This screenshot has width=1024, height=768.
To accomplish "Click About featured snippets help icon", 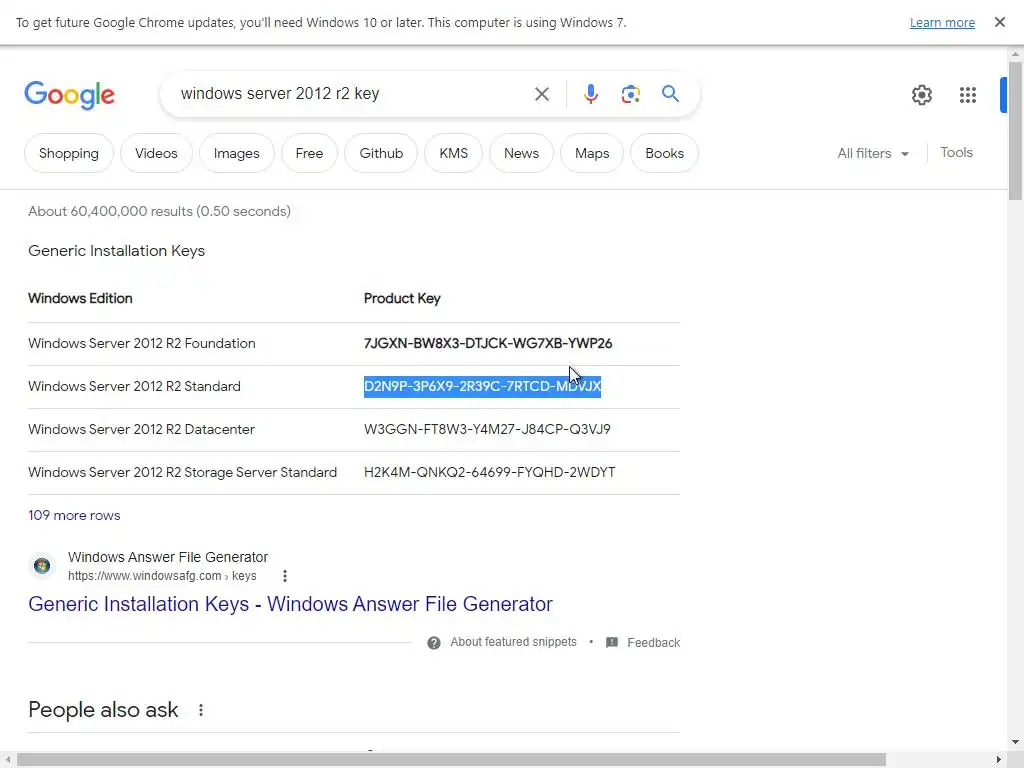I will coord(434,643).
